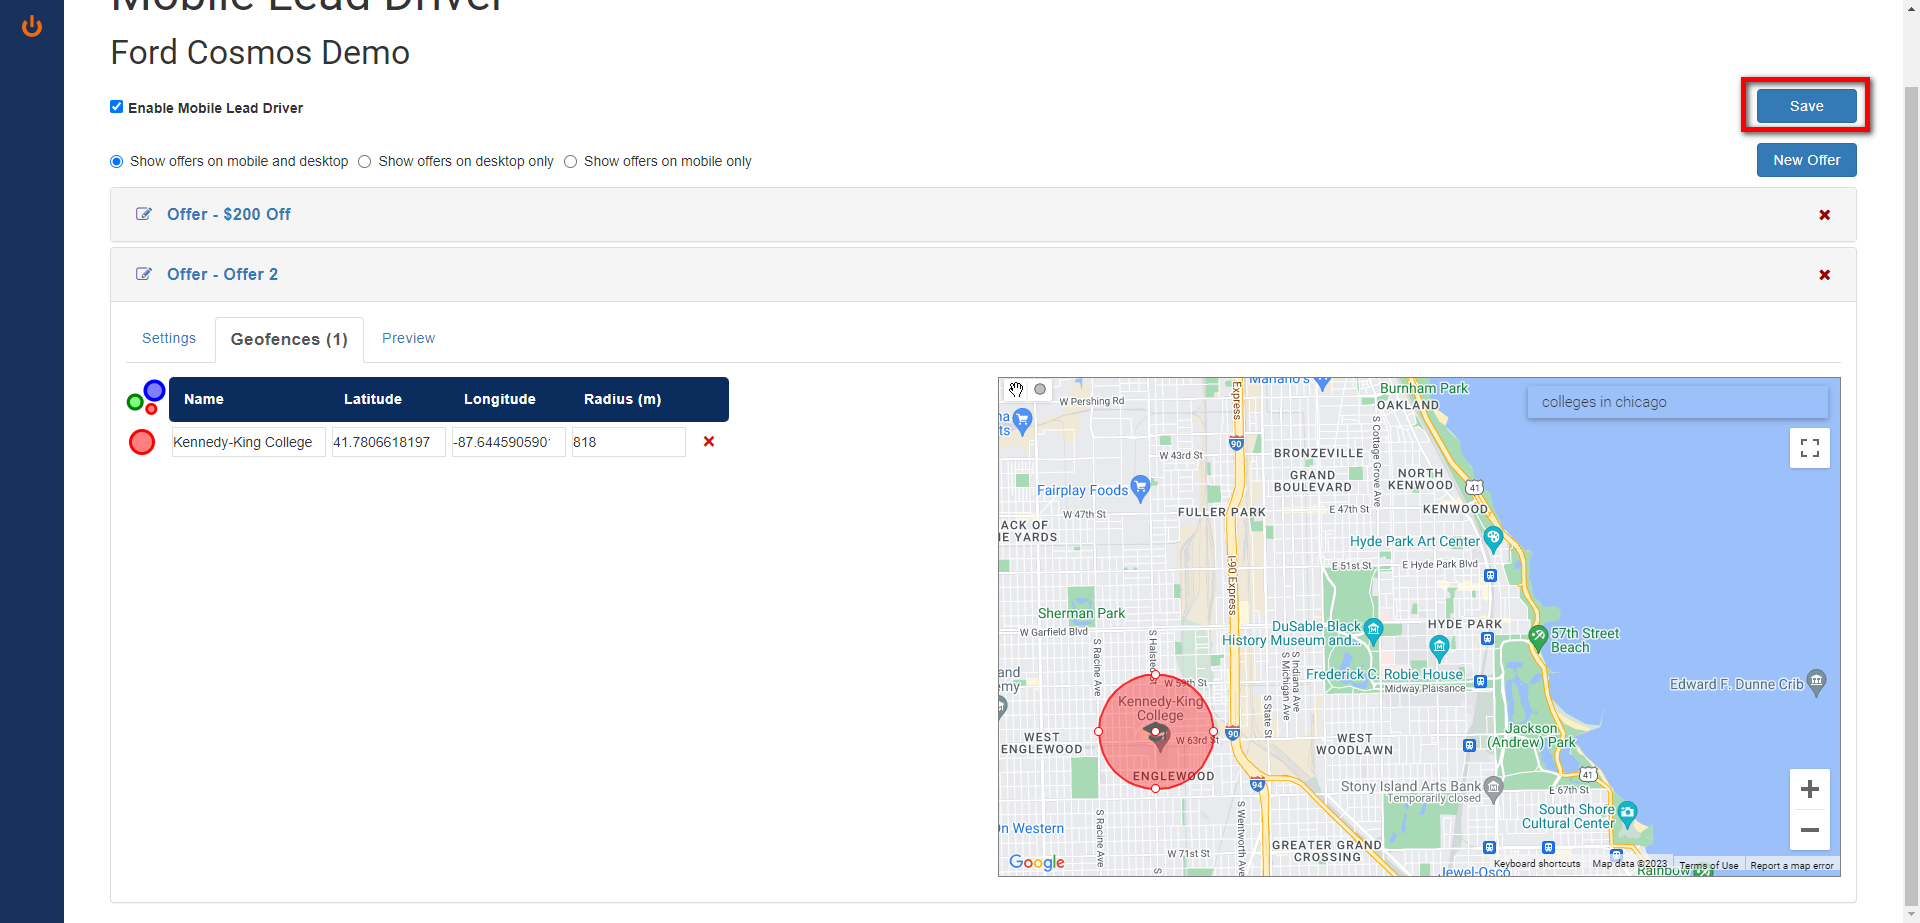Collapse the Offer - Offer 2 panel
Viewport: 1920px width, 923px height.
[222, 274]
